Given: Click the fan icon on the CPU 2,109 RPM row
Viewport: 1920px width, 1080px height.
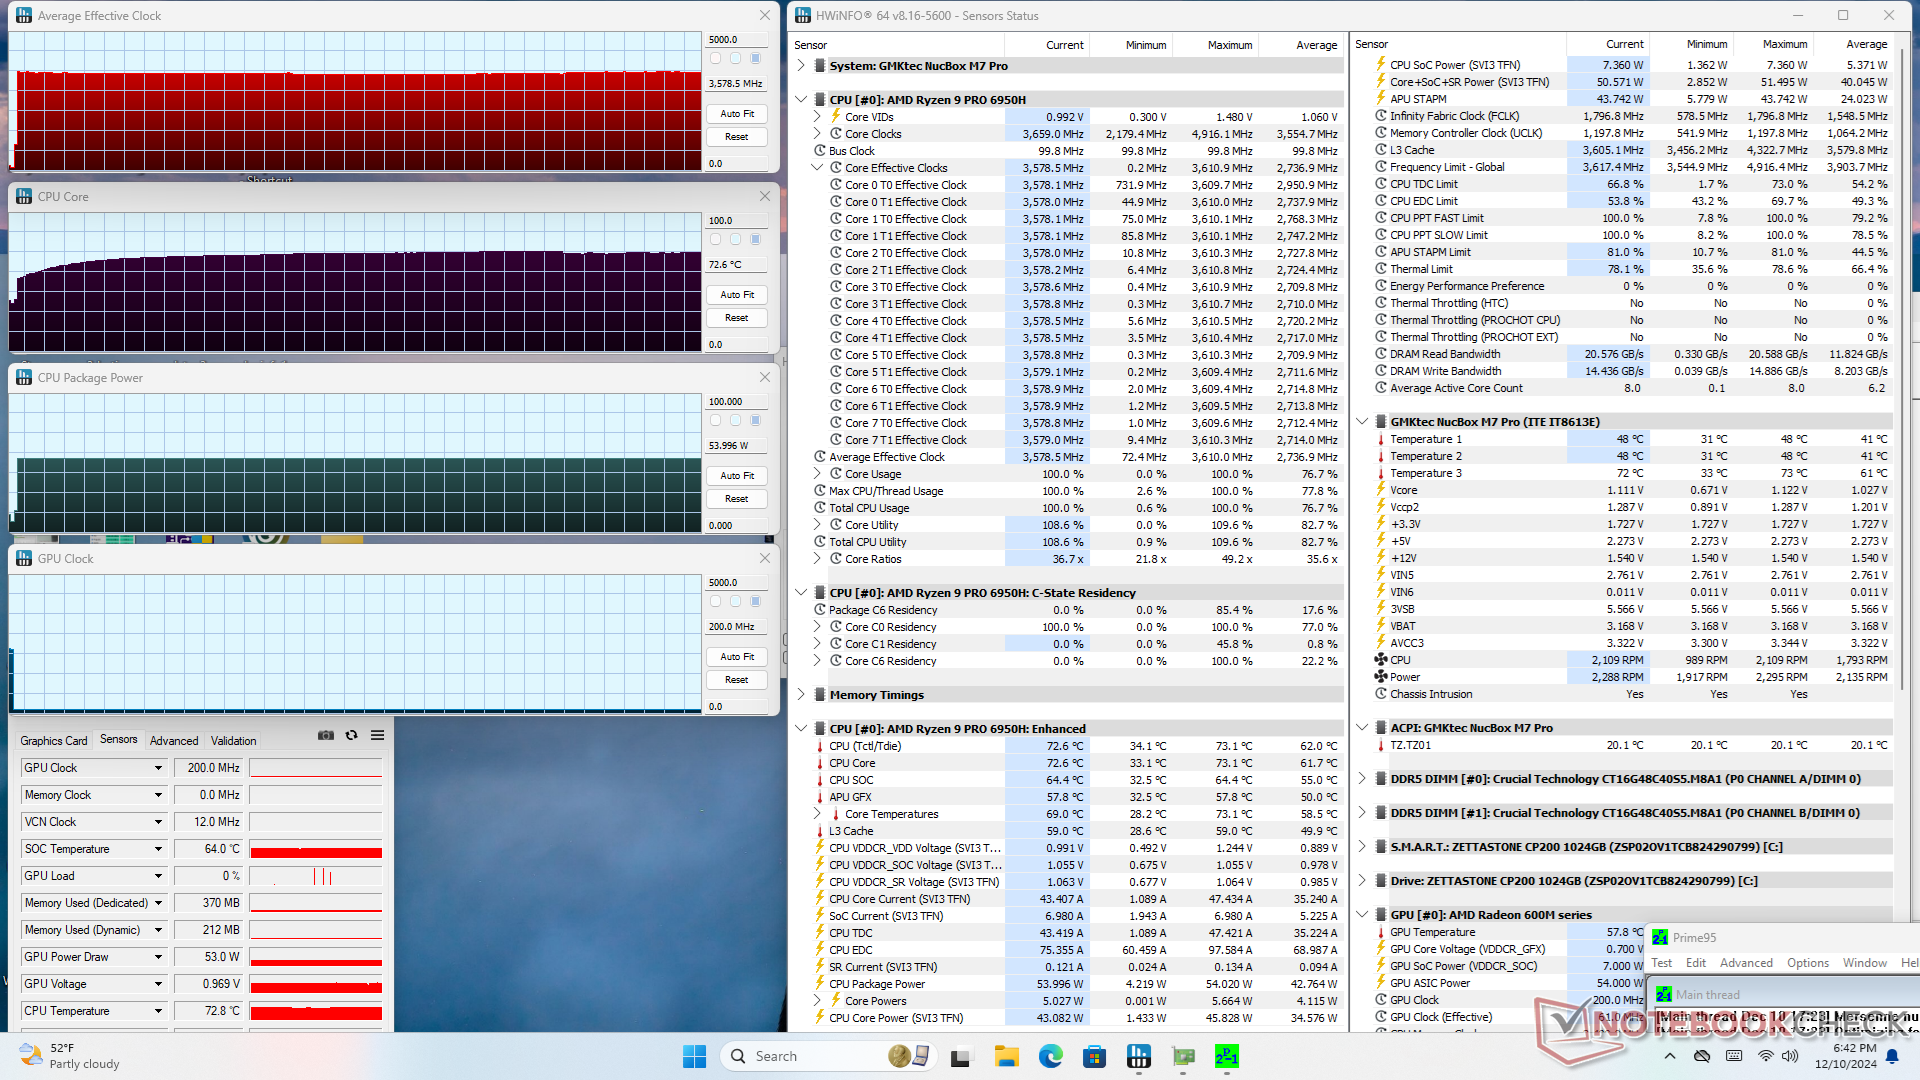Looking at the screenshot, I should tap(1381, 660).
